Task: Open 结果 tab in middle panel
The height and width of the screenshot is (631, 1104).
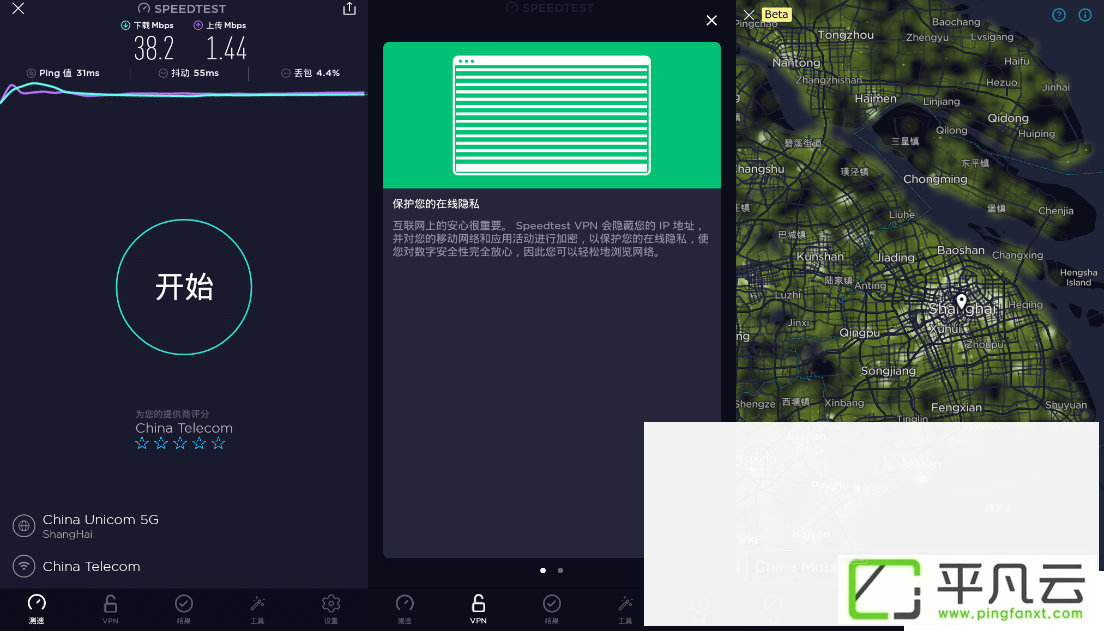Action: (552, 609)
